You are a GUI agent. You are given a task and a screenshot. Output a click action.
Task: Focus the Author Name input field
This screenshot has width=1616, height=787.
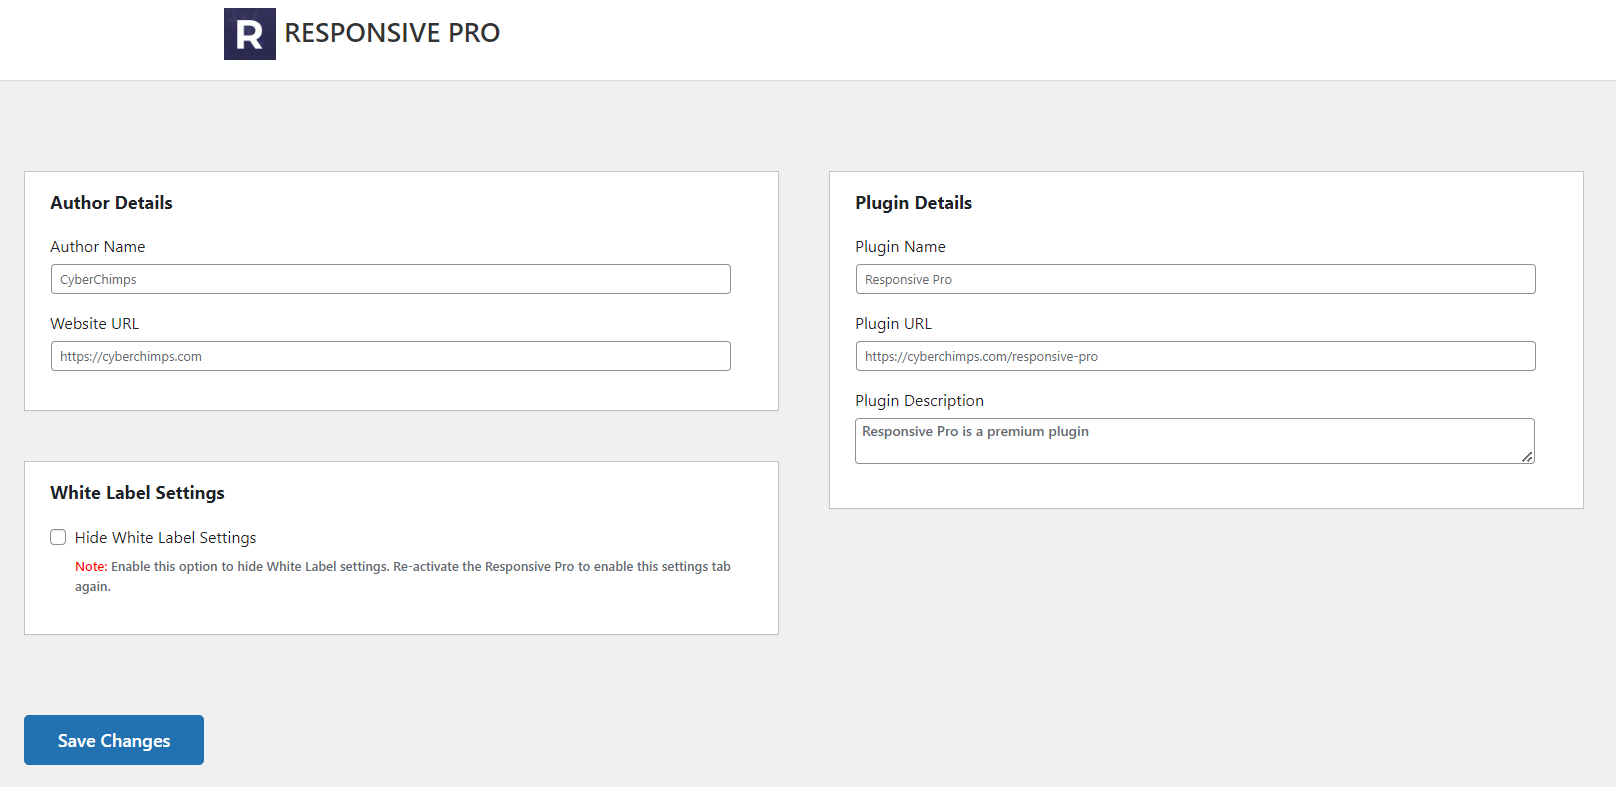tap(391, 279)
